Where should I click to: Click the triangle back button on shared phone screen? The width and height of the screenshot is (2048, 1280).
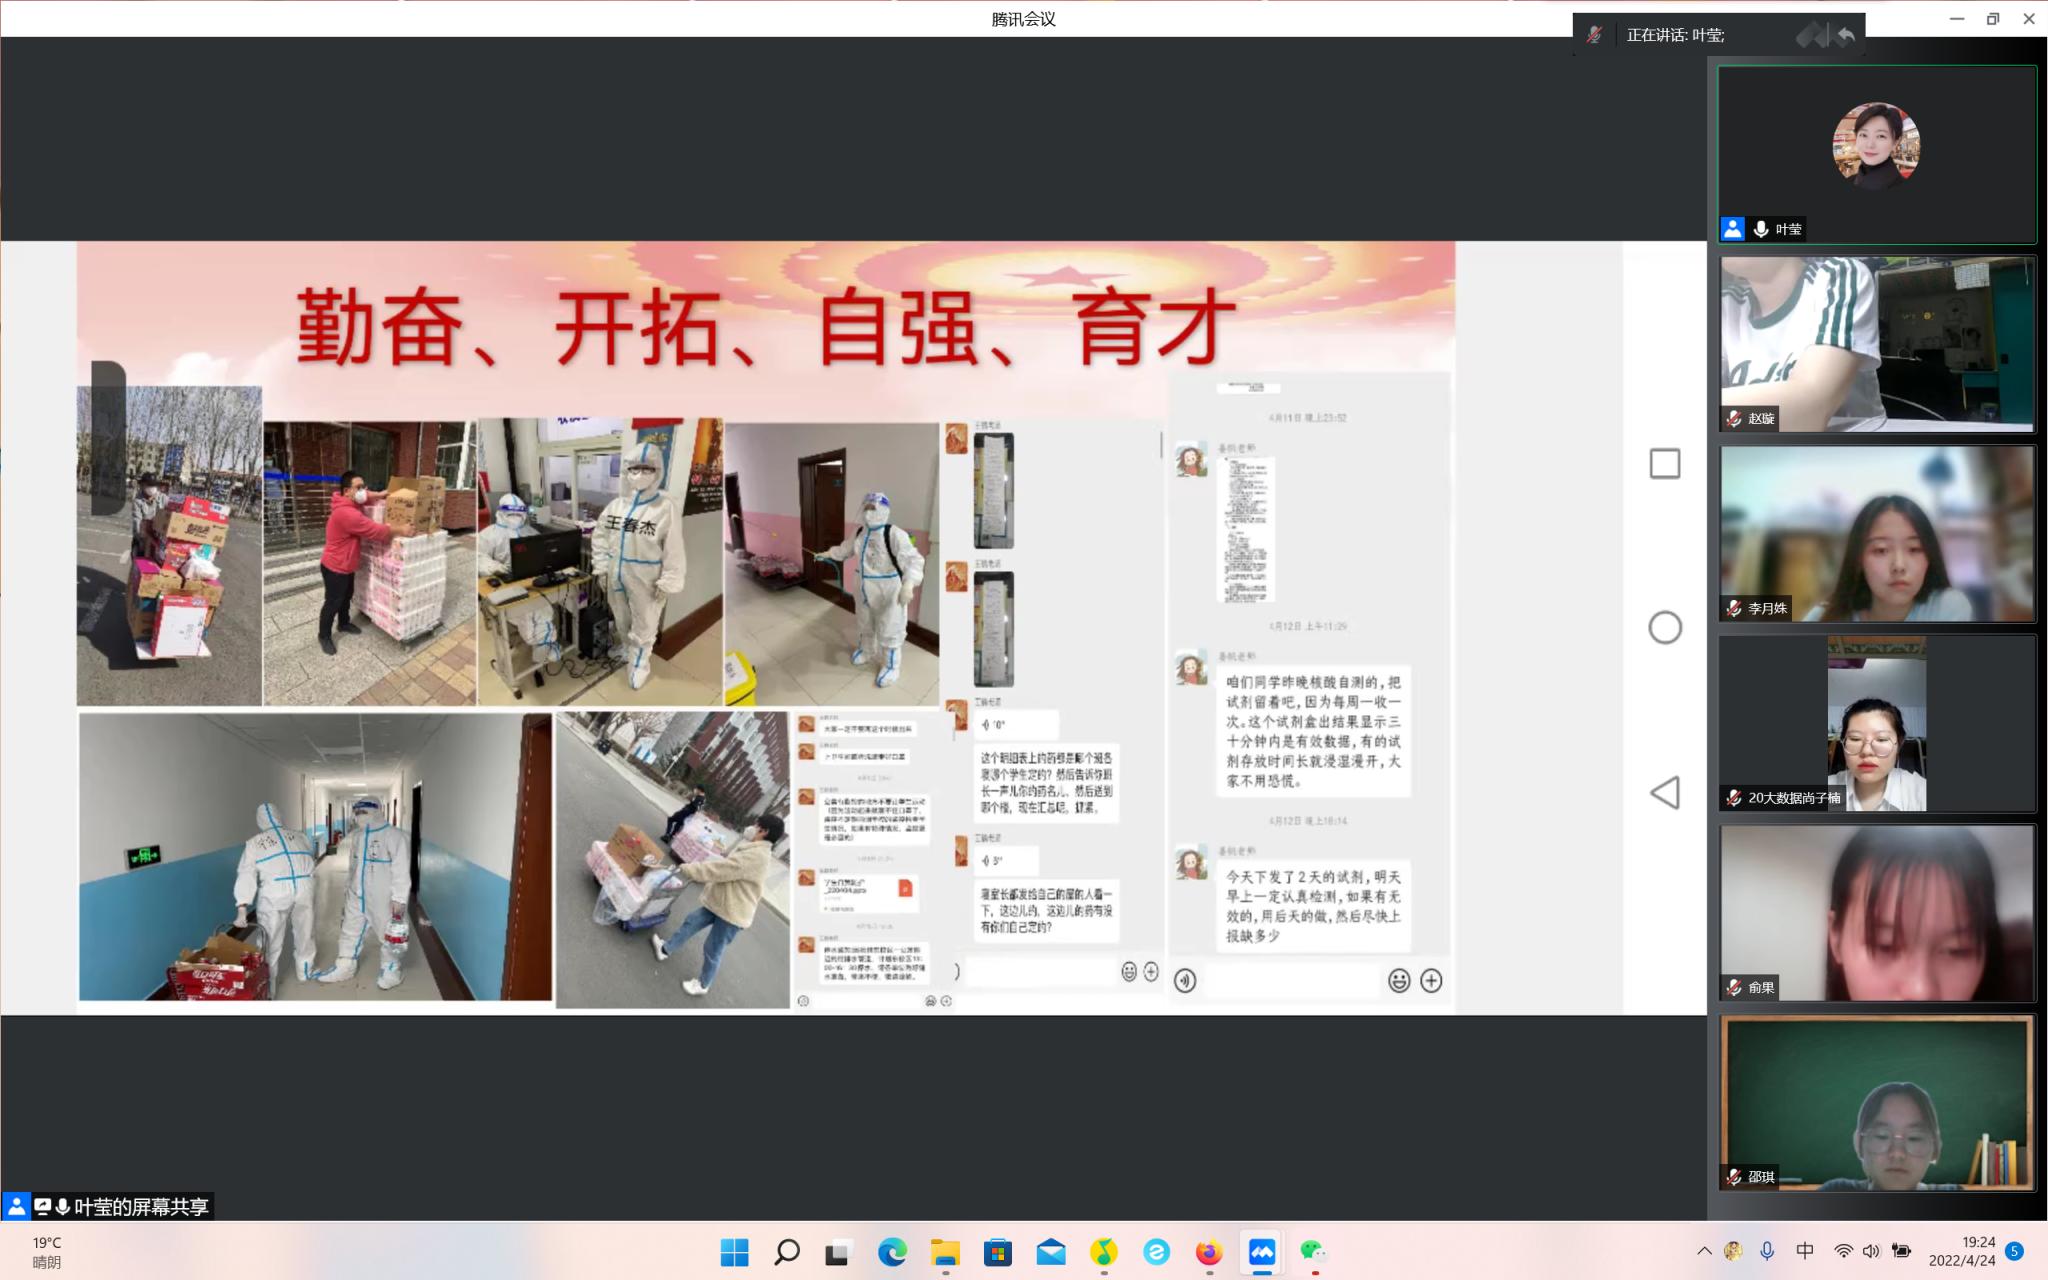[x=1665, y=793]
